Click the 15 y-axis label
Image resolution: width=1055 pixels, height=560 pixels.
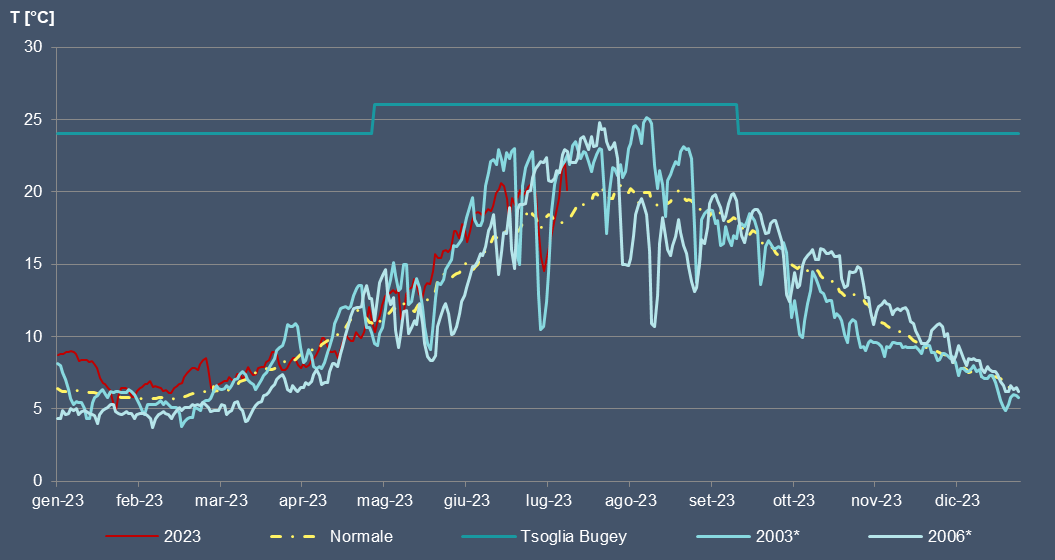coord(34,265)
